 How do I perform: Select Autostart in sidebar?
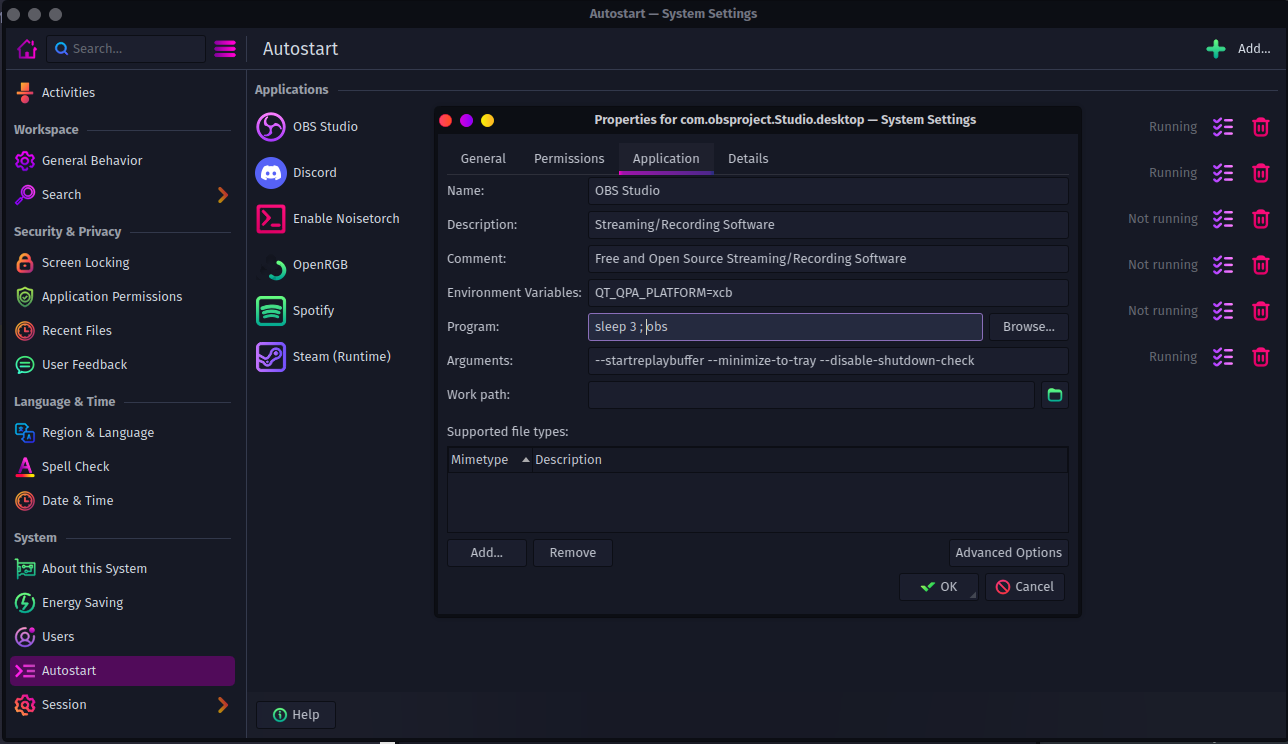pyautogui.click(x=122, y=671)
